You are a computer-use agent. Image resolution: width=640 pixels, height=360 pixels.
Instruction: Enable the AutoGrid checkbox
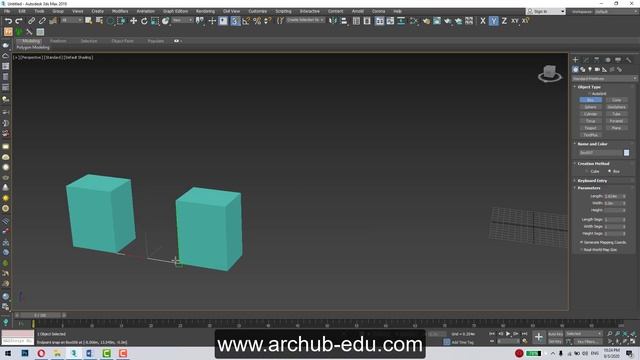coord(590,94)
